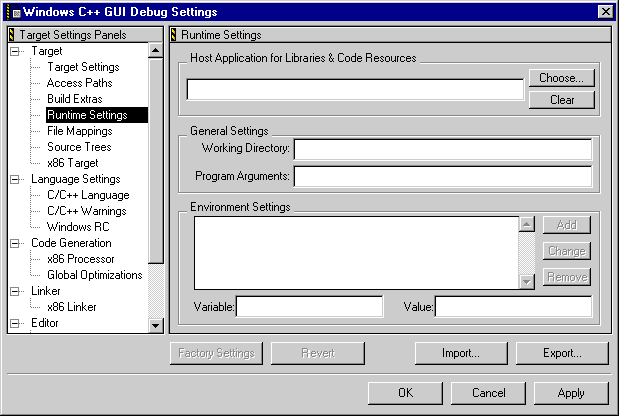Image resolution: width=619 pixels, height=416 pixels.
Task: Select the Language Settings category label
Action: (76, 179)
